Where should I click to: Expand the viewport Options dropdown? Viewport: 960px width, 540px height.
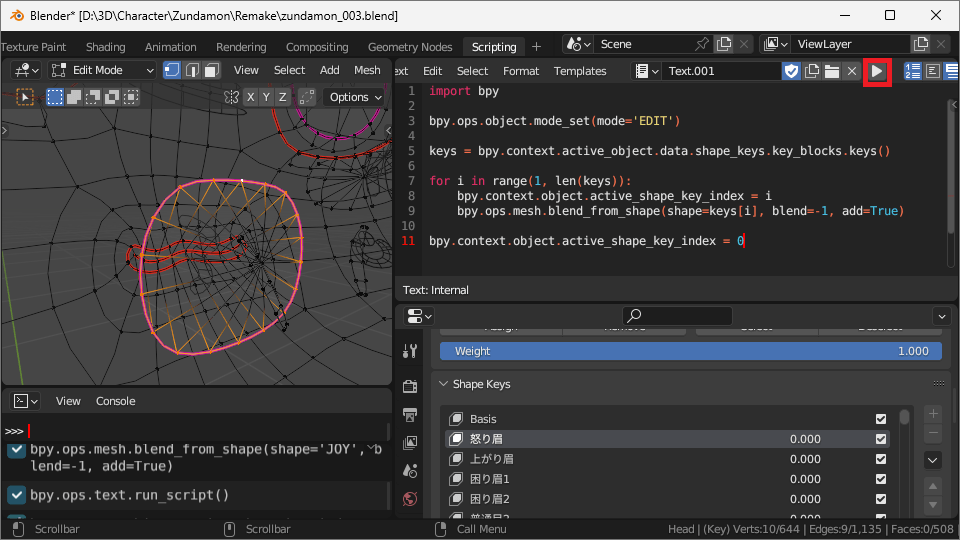click(356, 97)
